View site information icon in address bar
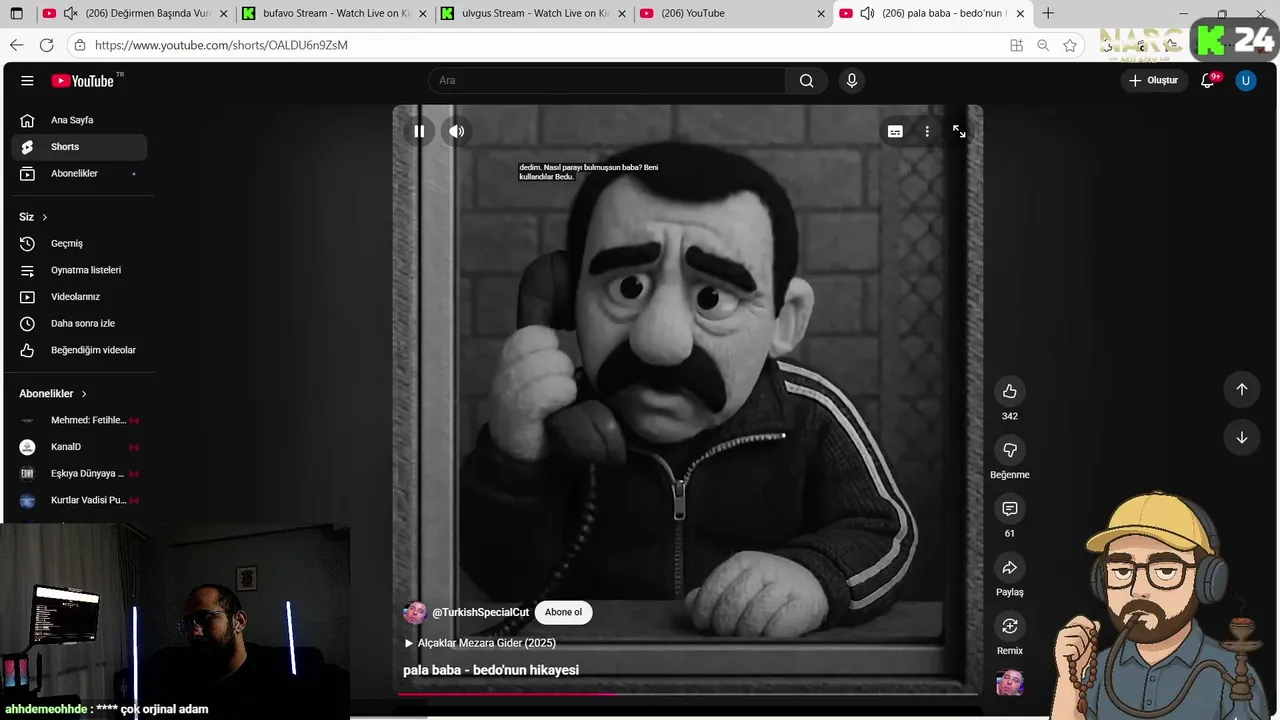 pyautogui.click(x=79, y=45)
